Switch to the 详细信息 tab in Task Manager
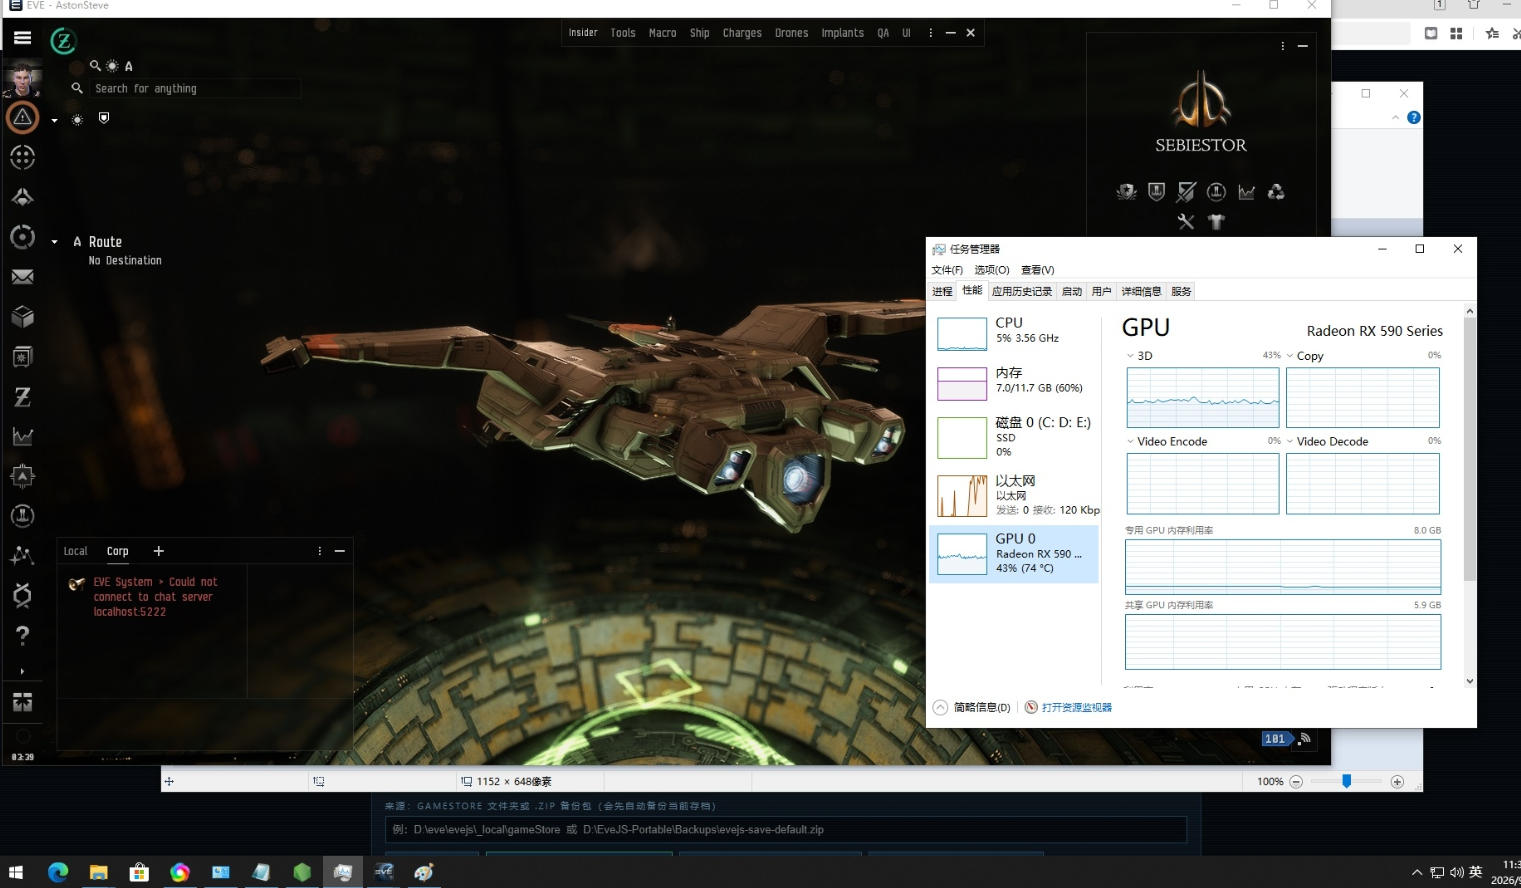The width and height of the screenshot is (1521, 888). [x=1141, y=292]
